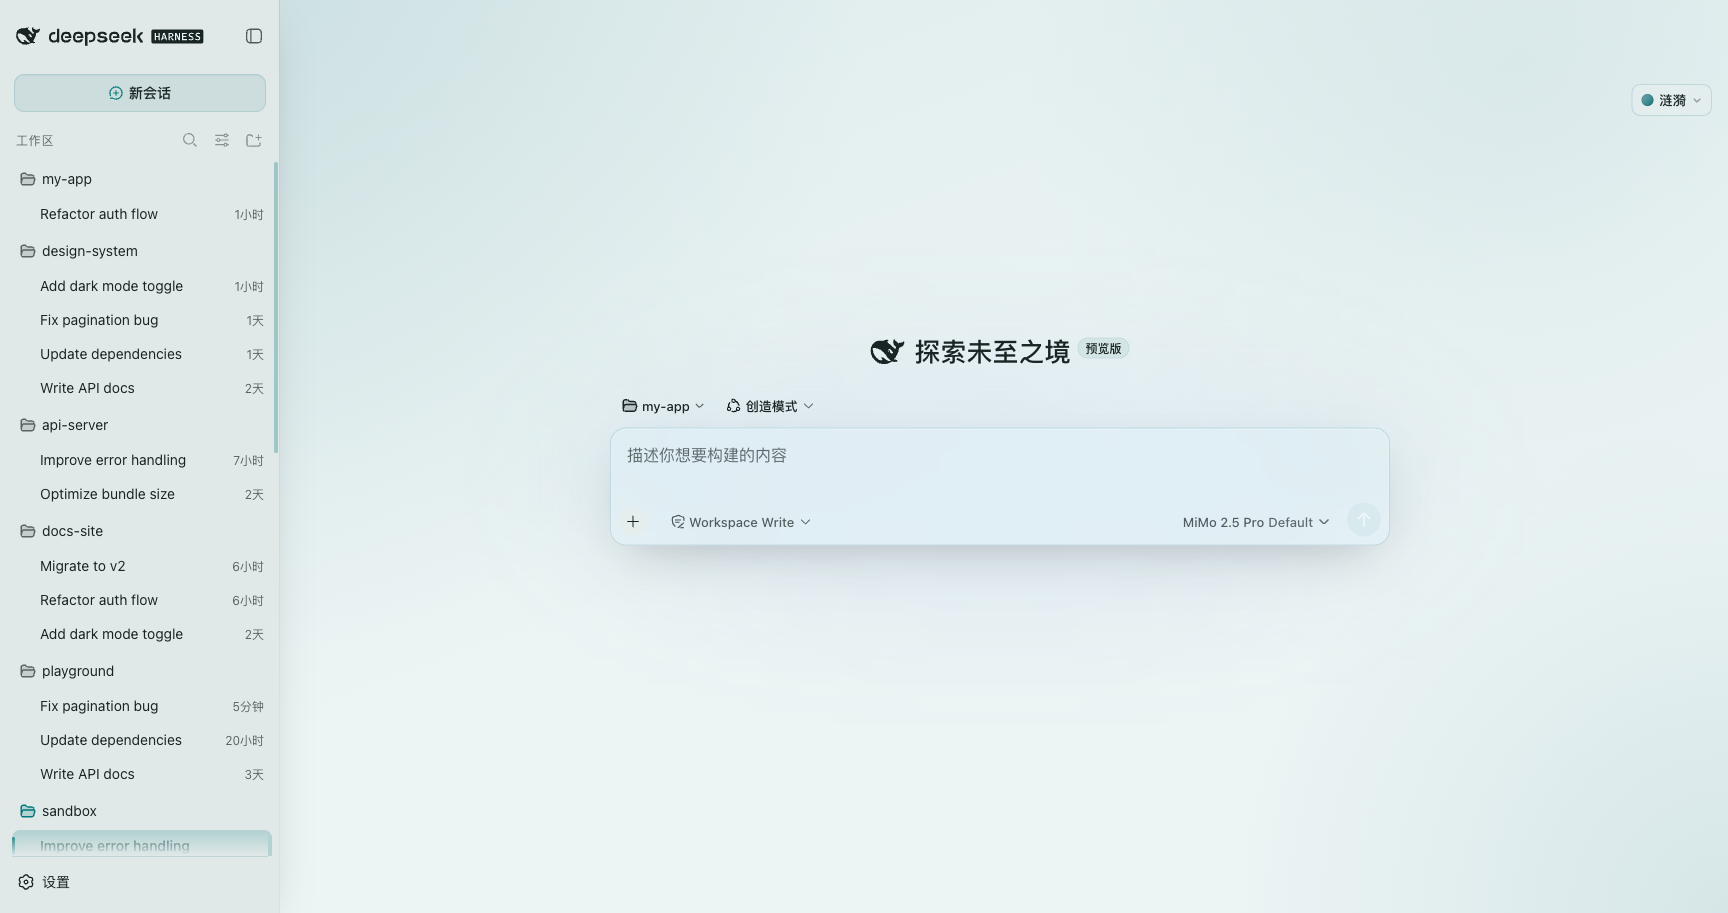Click the 工作区 section label

(35, 141)
